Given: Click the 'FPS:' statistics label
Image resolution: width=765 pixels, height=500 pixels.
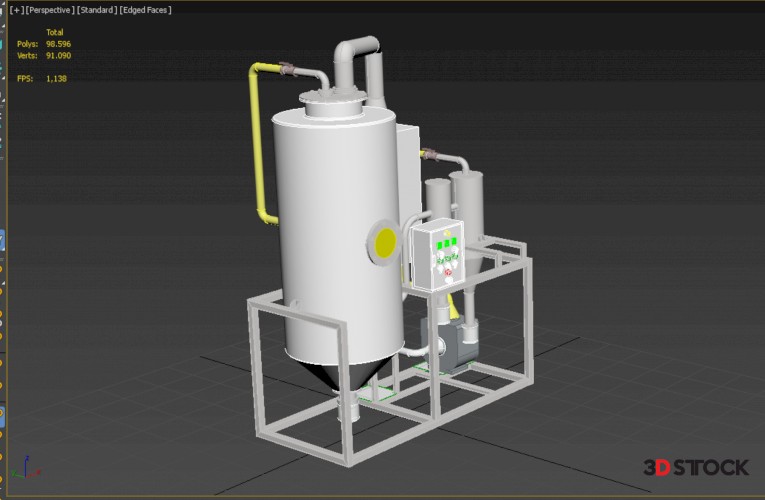Looking at the screenshot, I should pyautogui.click(x=25, y=79).
